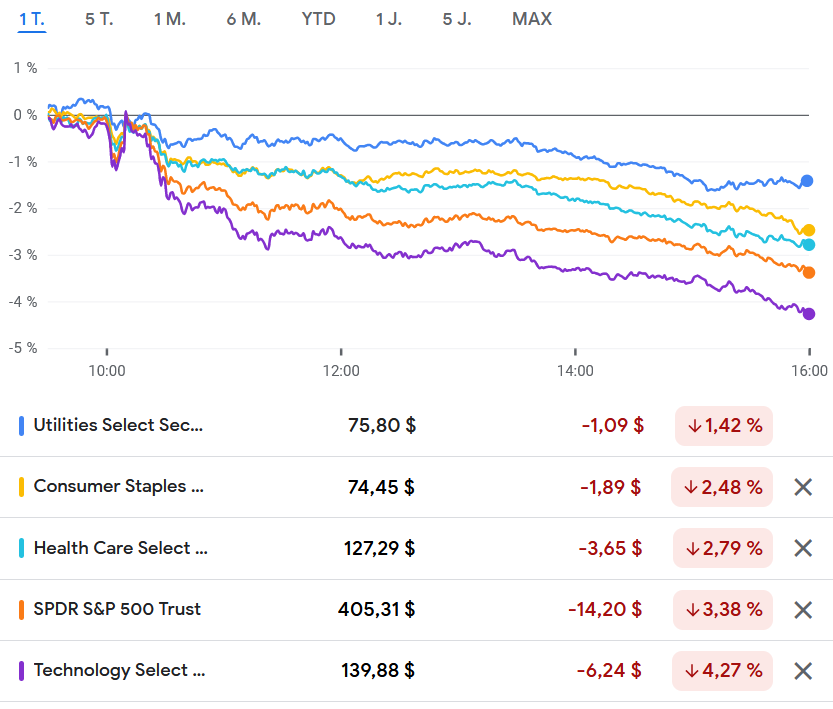The height and width of the screenshot is (709, 833).
Task: Remove SPDR S&P 500 Trust with X
Action: pyautogui.click(x=802, y=609)
